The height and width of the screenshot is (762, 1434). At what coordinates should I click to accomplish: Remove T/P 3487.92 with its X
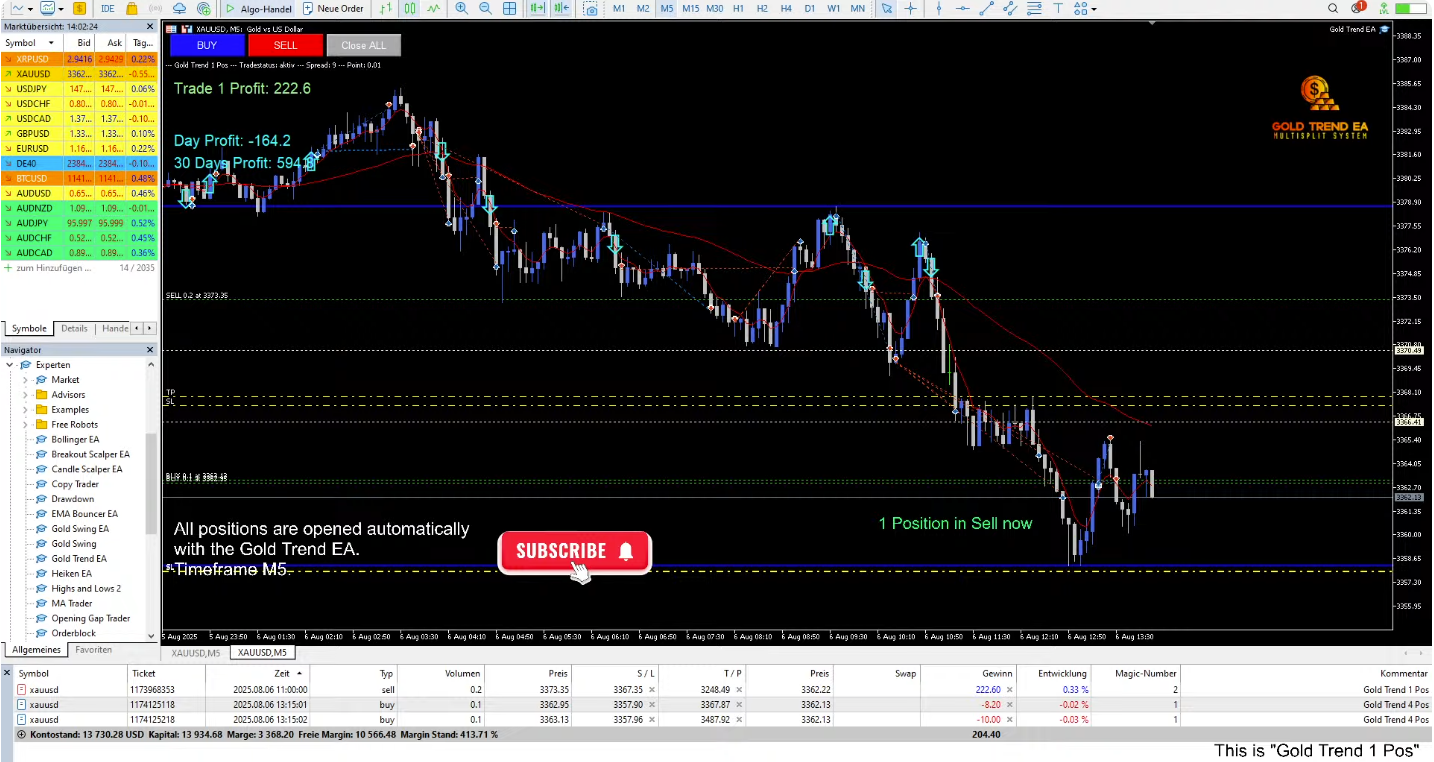pos(738,720)
